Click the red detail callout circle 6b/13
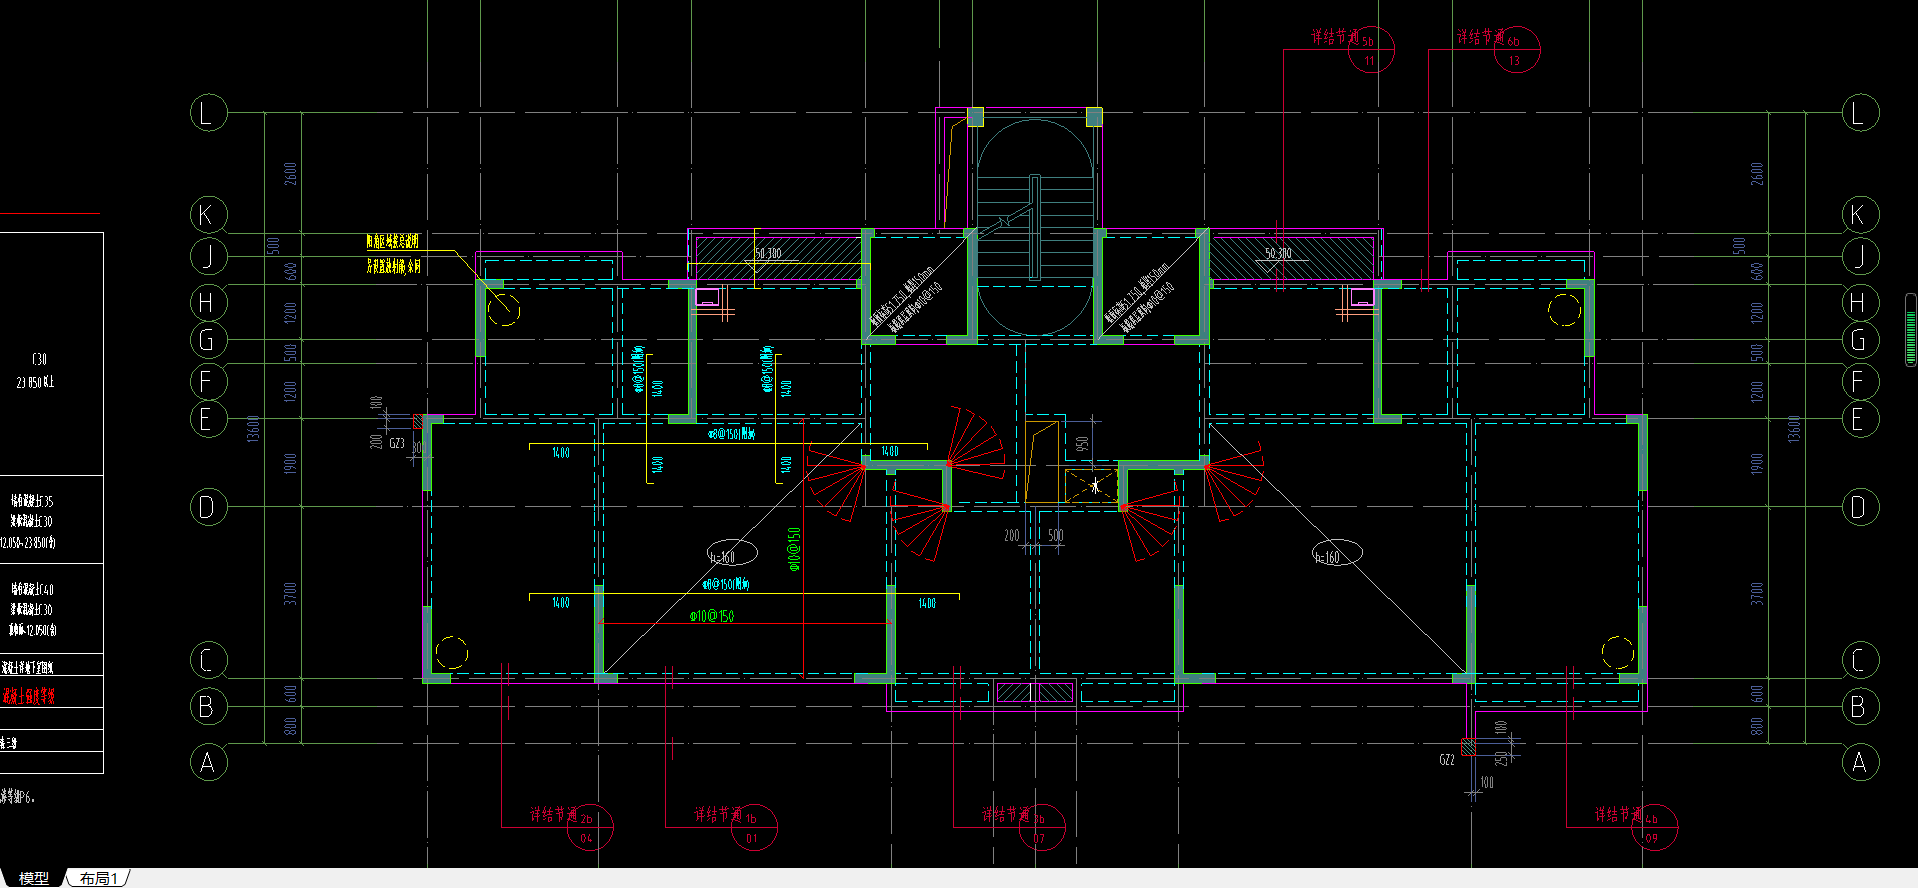The height and width of the screenshot is (888, 1918). 1516,50
